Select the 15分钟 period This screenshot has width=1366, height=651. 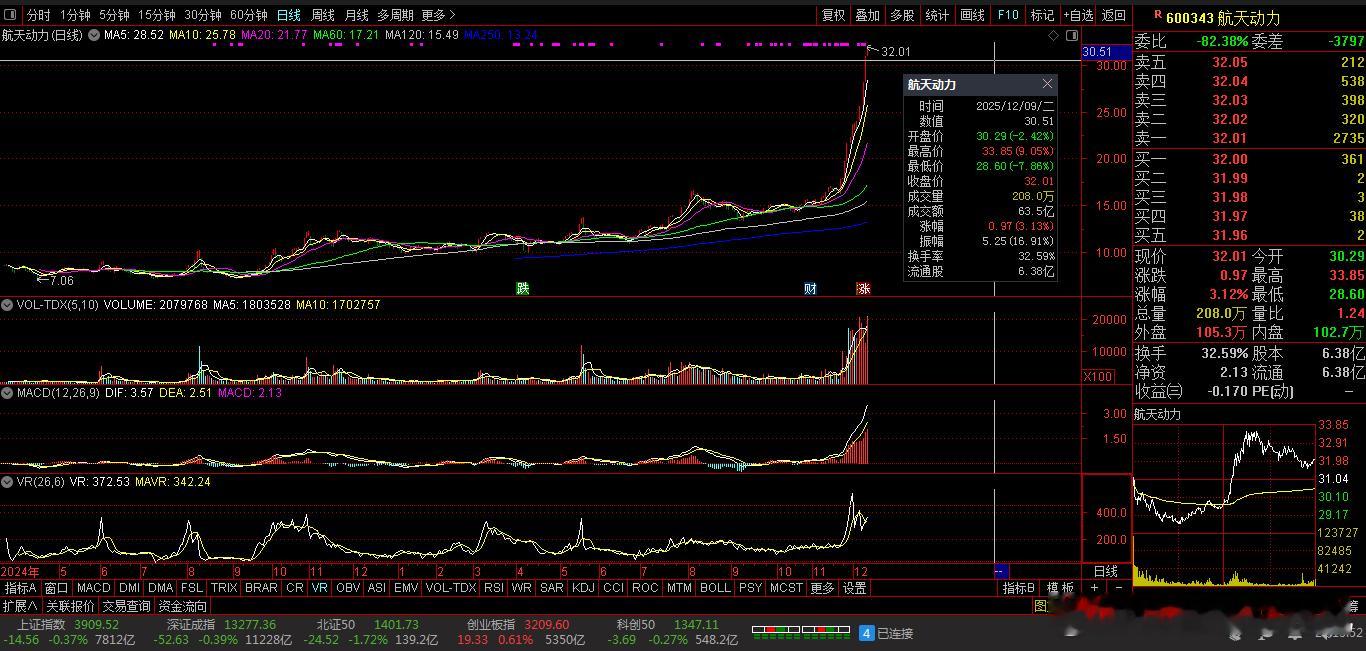[x=156, y=15]
